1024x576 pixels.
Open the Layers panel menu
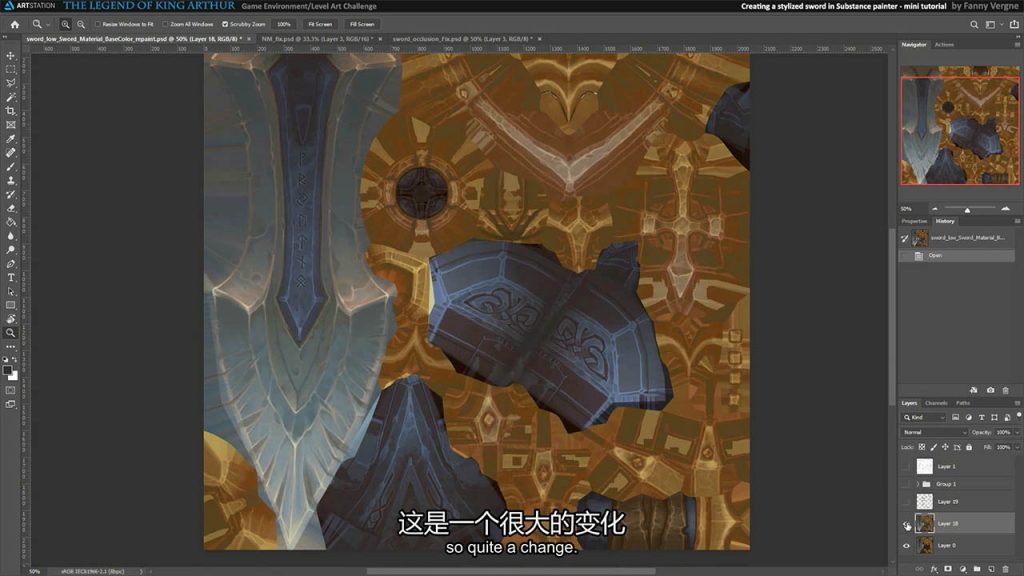tap(1017, 403)
